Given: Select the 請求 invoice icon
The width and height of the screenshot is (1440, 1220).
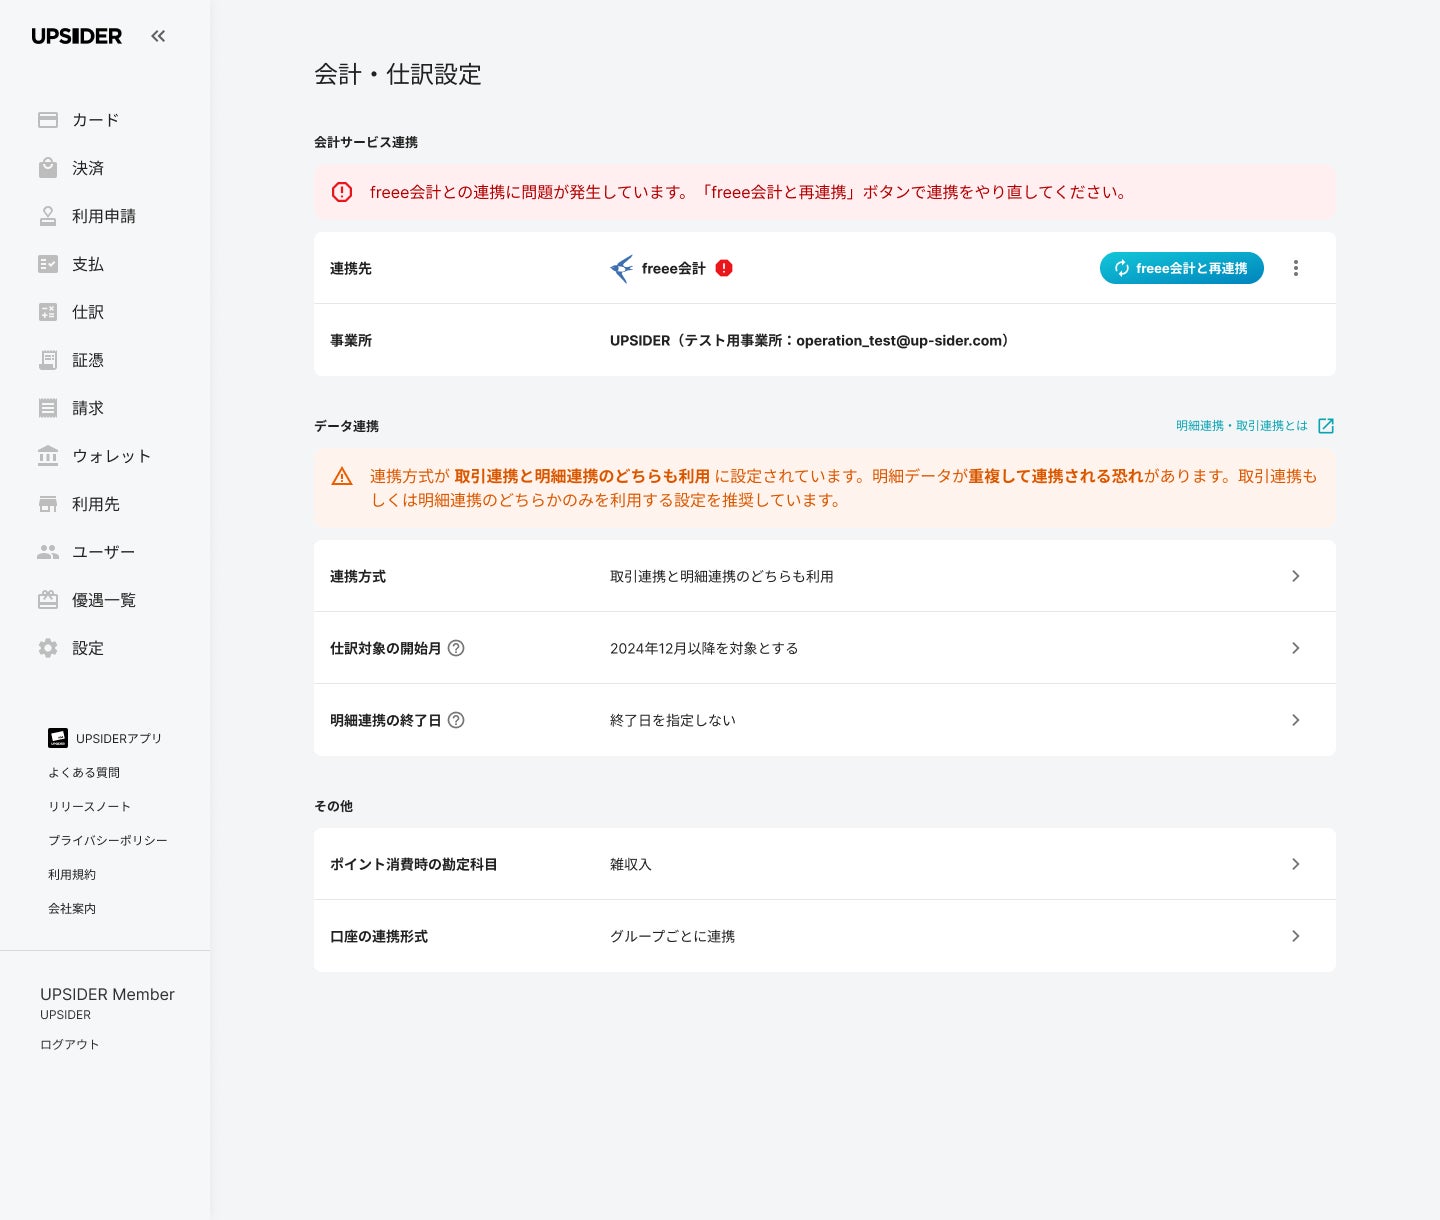Looking at the screenshot, I should 48,408.
